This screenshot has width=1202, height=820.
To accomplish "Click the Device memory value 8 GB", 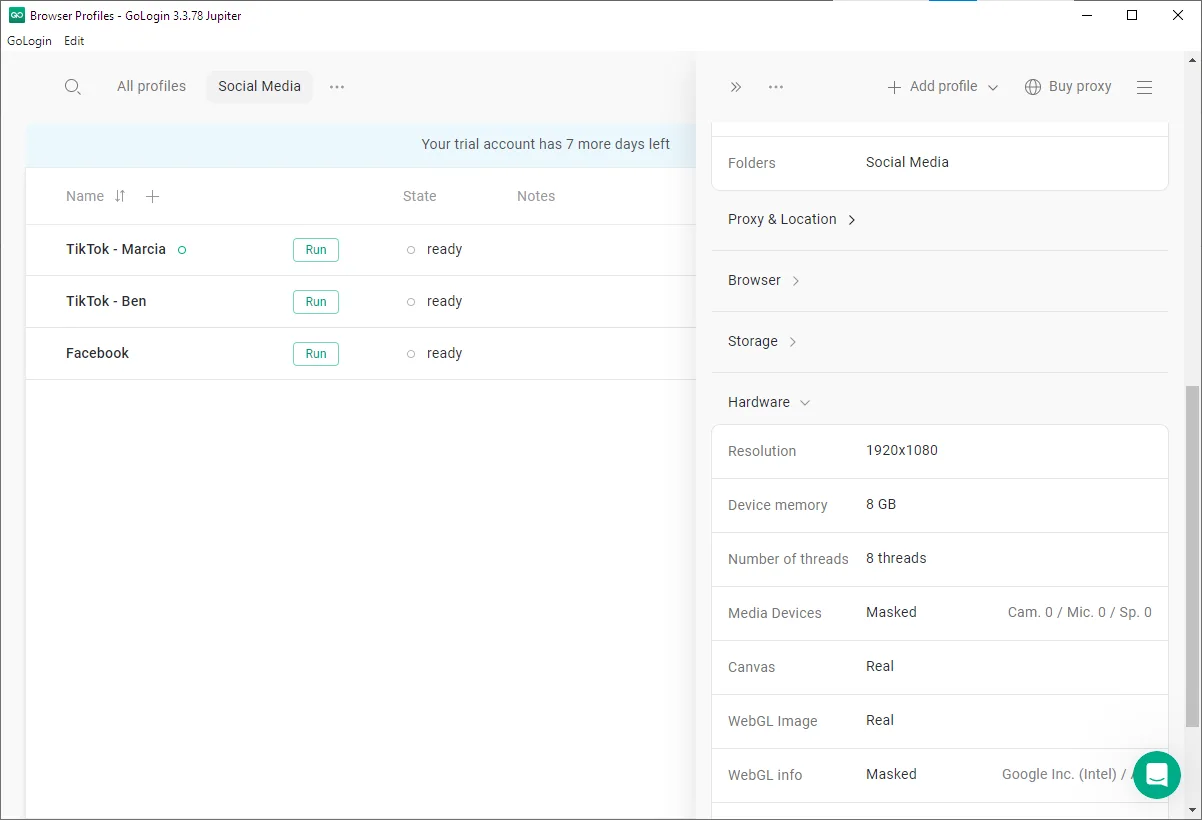I will click(x=881, y=505).
